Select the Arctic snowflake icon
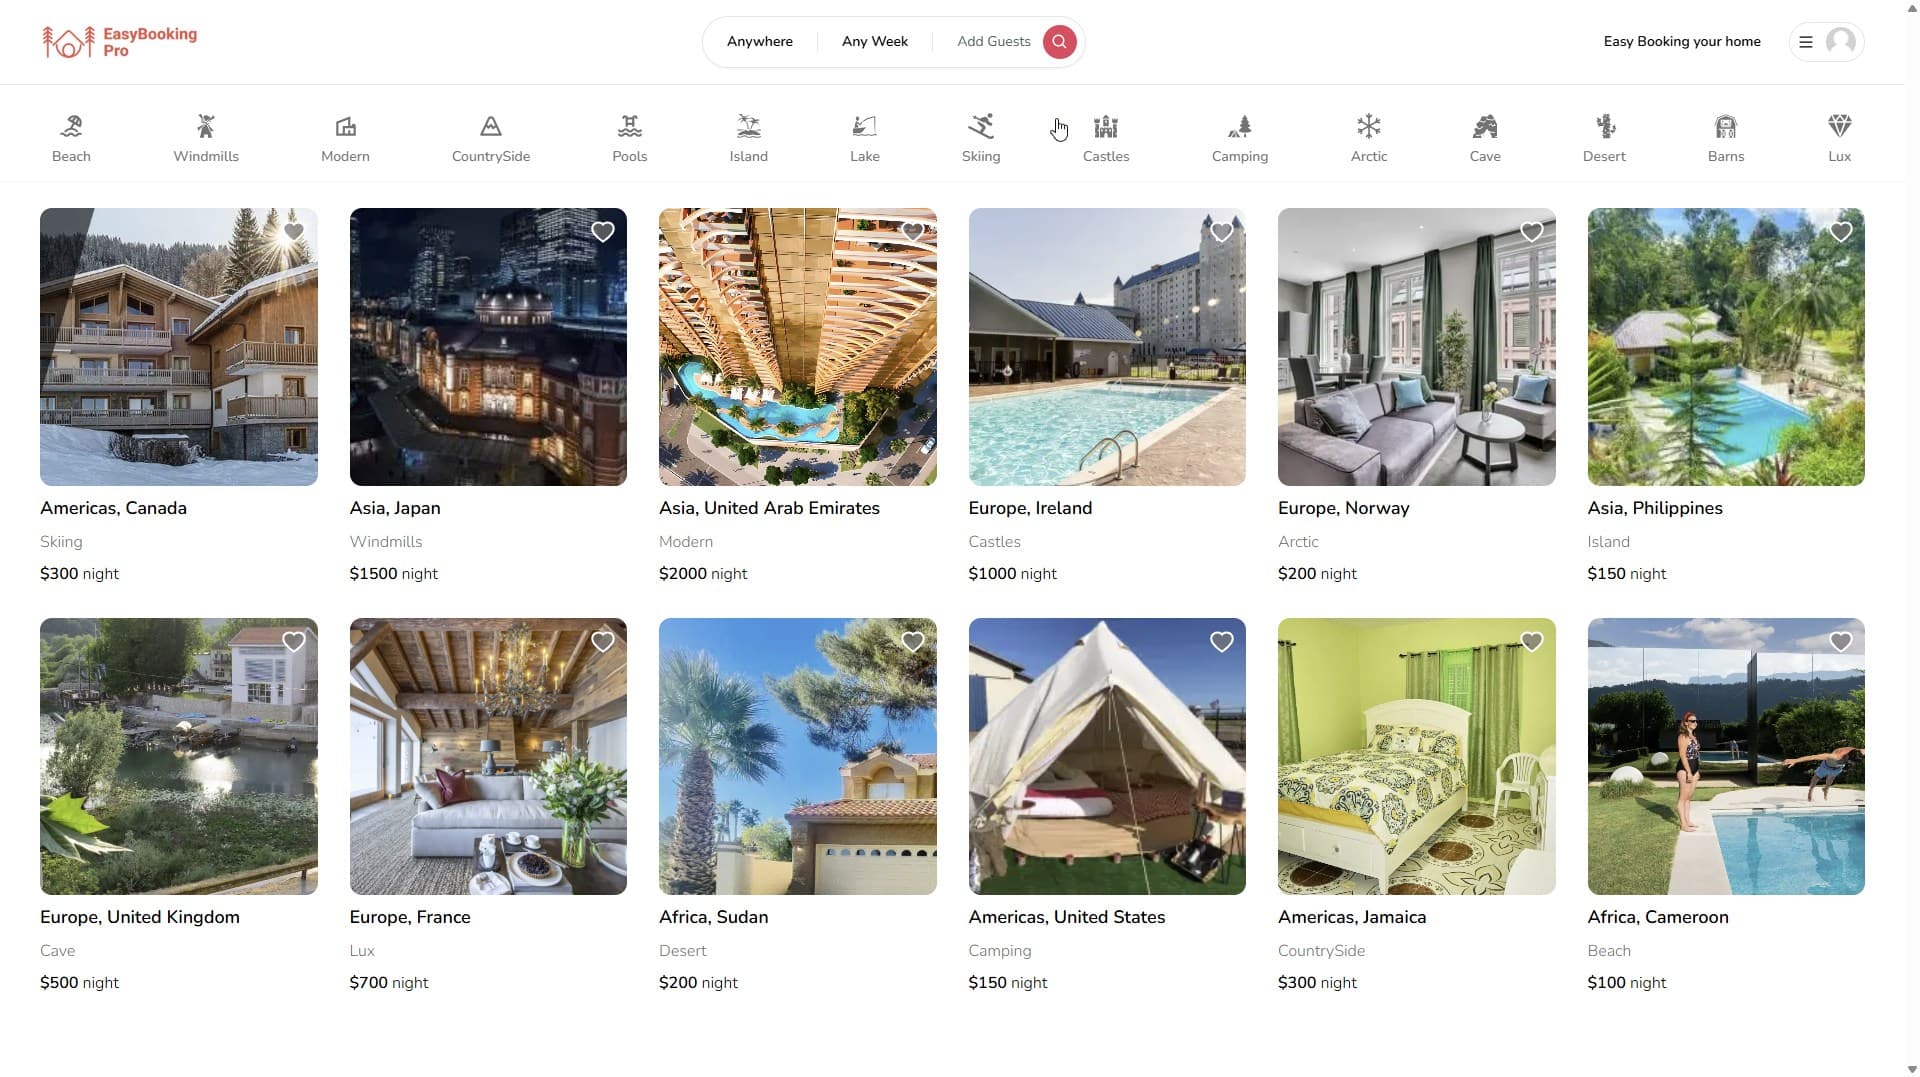 coord(1369,126)
